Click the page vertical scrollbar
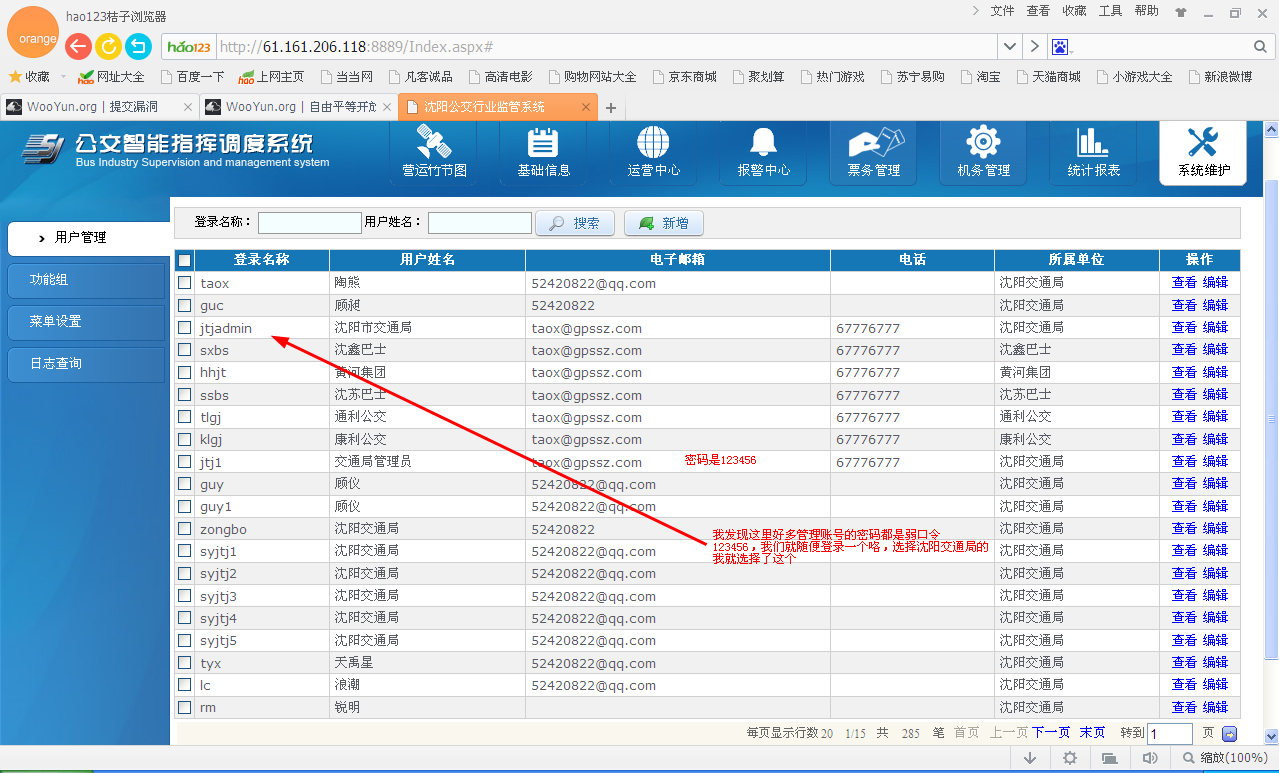The image size is (1279, 773). (x=1271, y=420)
